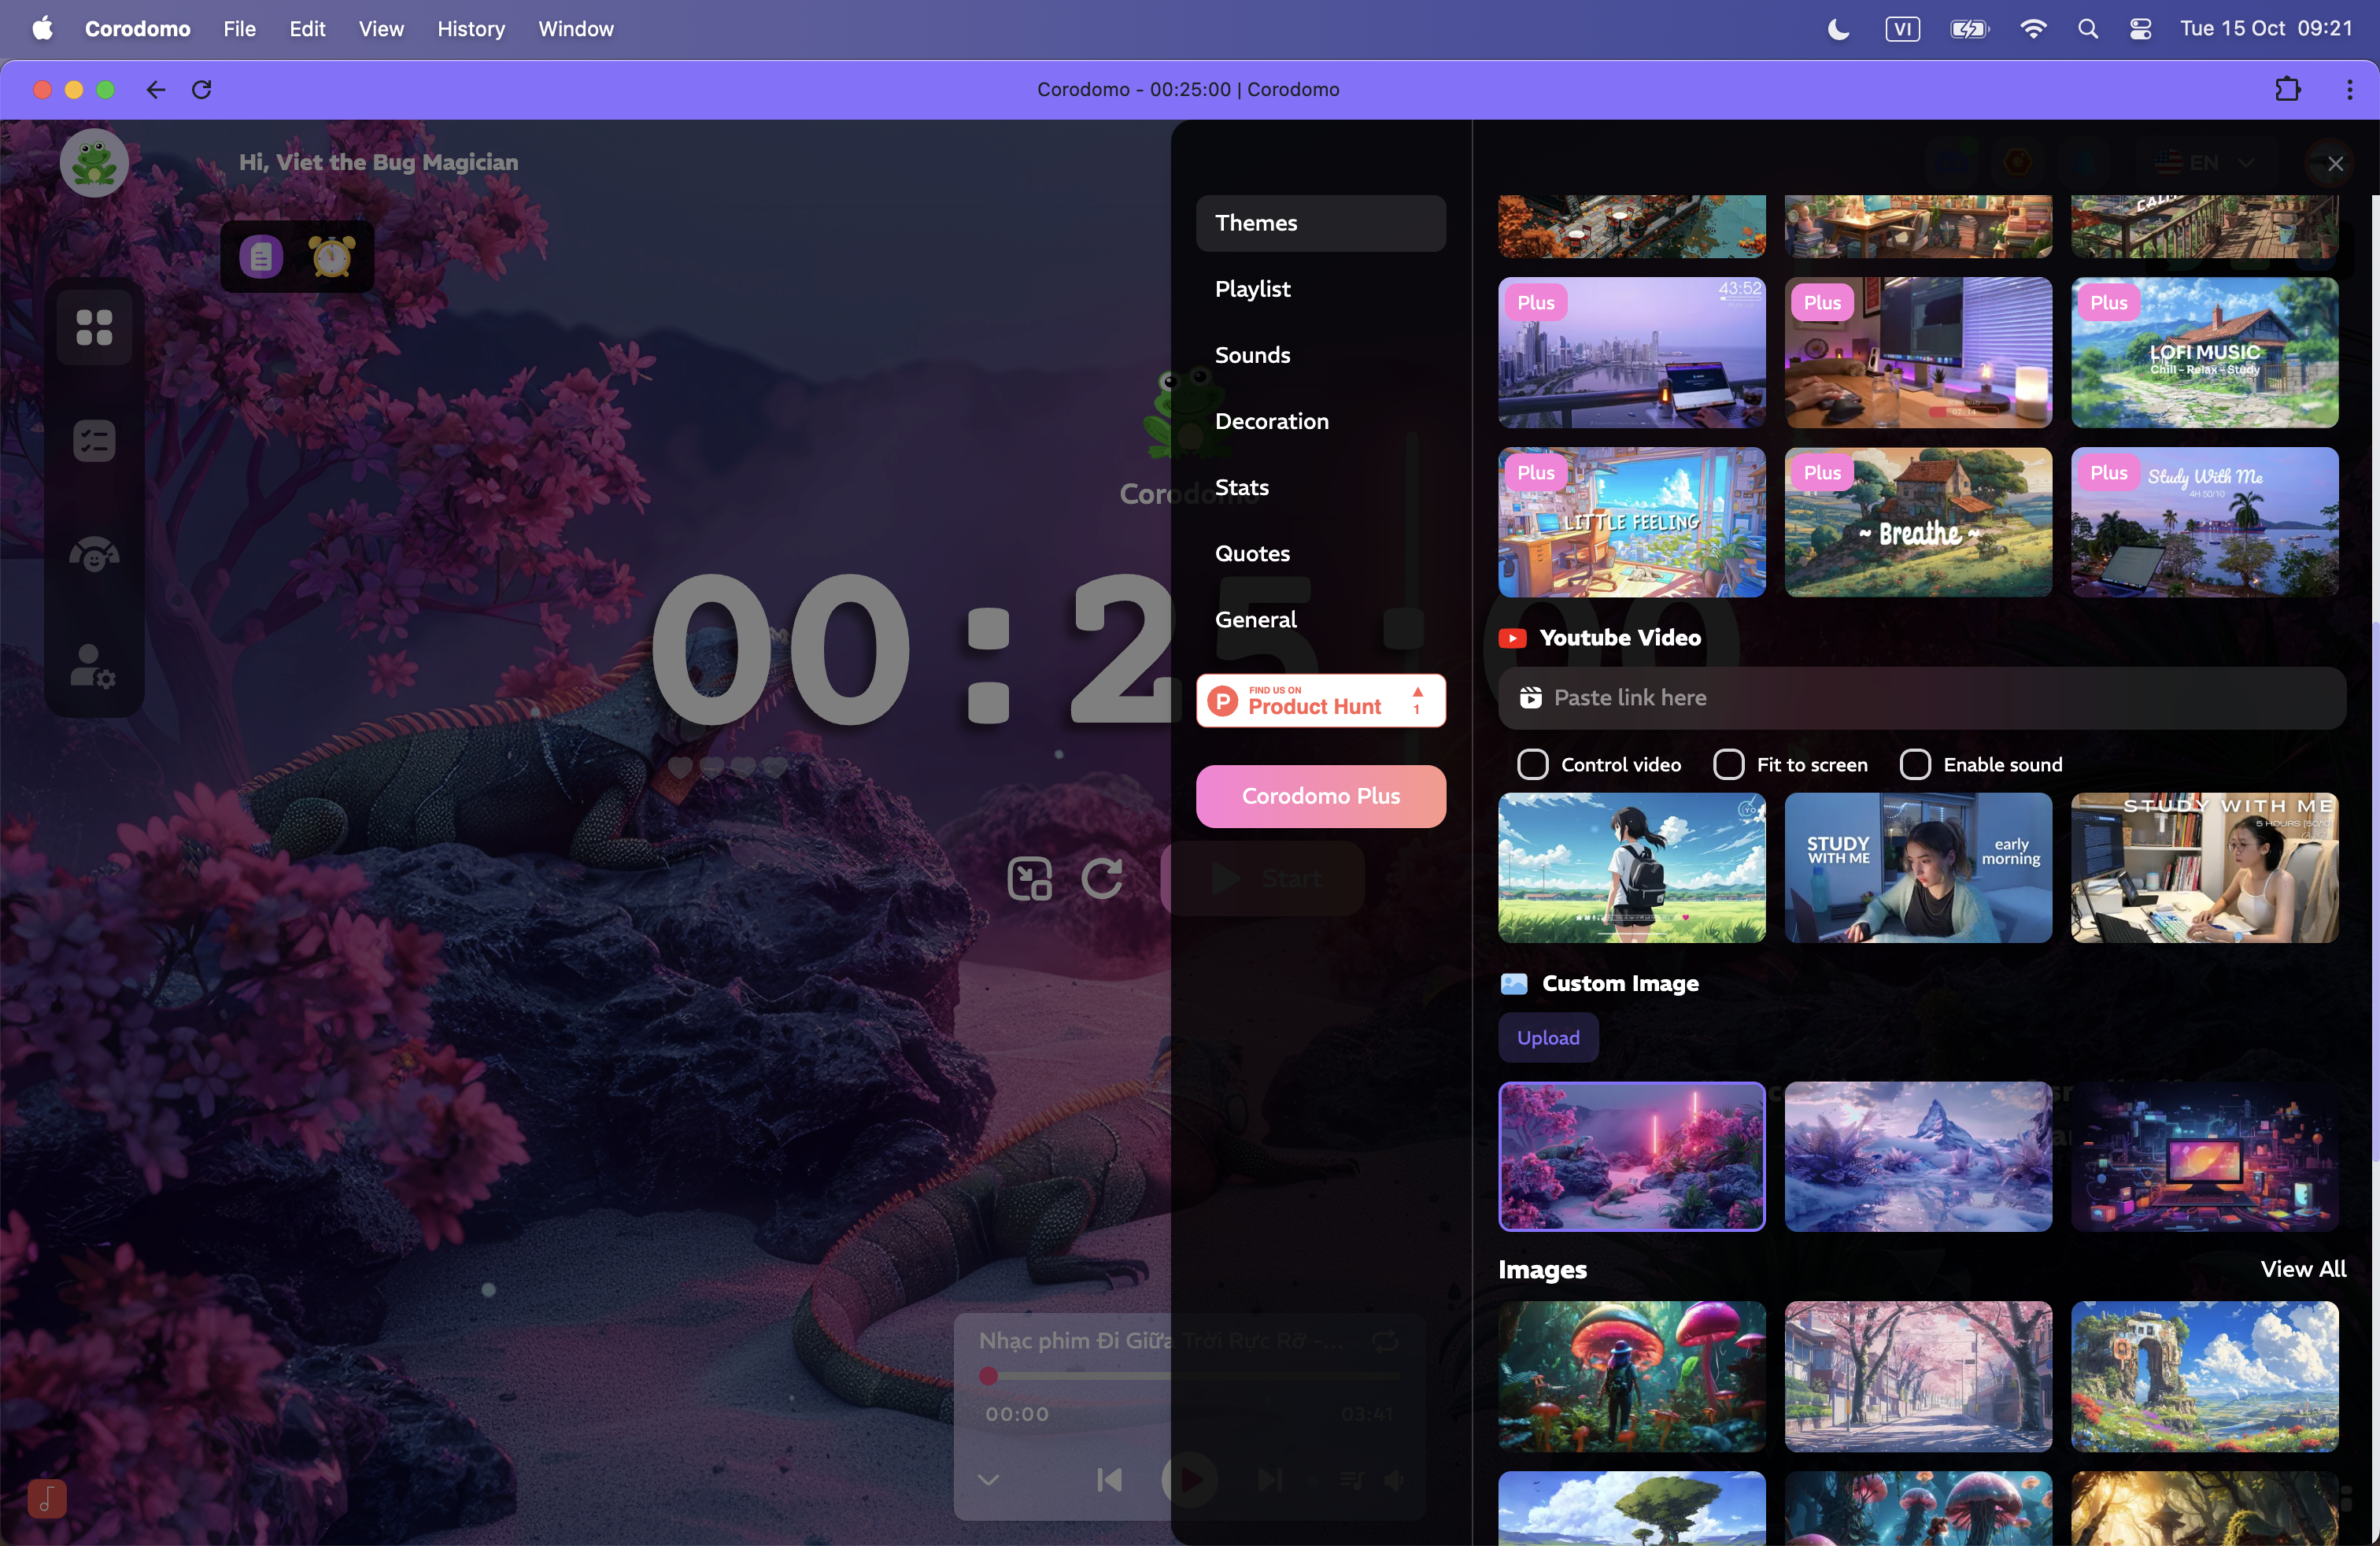Toggle the Do Not Disturb moon icon
Viewport: 2380px width, 1546px height.
tap(1838, 29)
